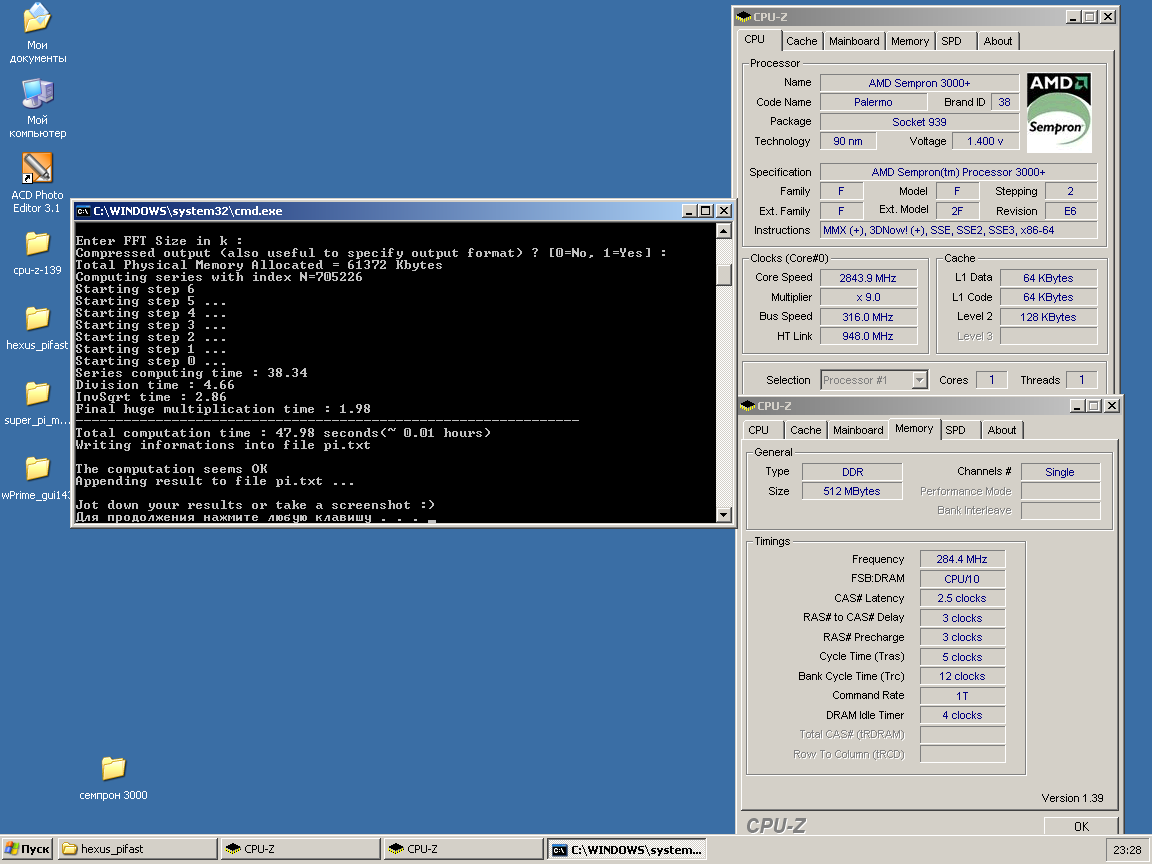Viewport: 1152px width, 864px height.
Task: Switch to hexus_pifast taskbar window
Action: click(x=137, y=849)
